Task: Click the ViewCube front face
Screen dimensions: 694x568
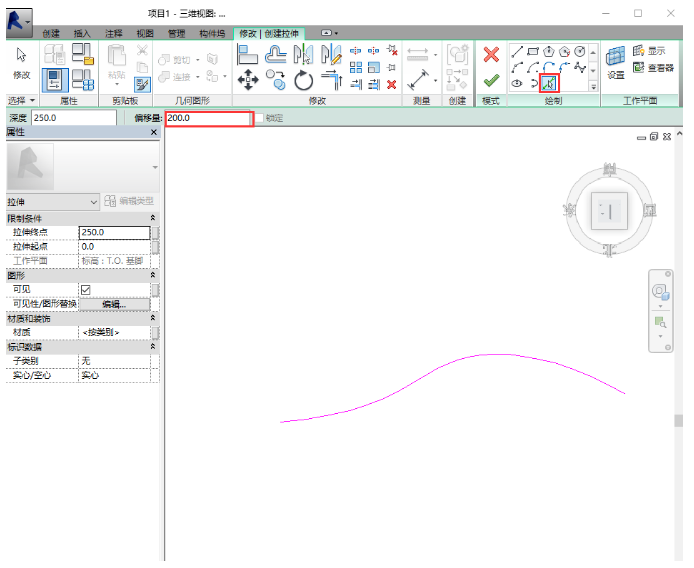Action: (608, 211)
